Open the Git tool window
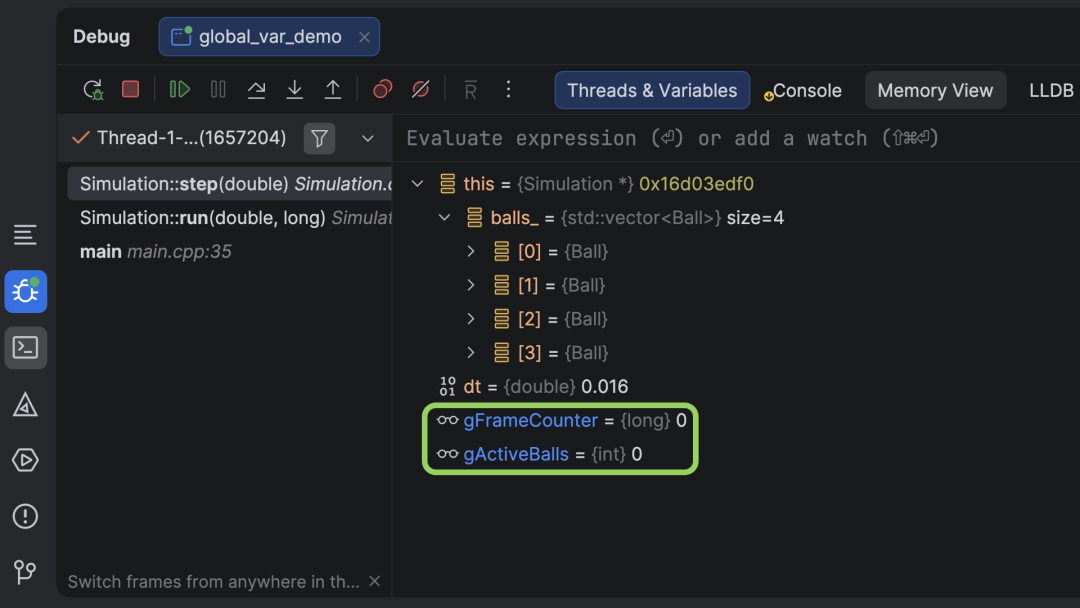Screen dimensions: 1080x608 (x=25, y=572)
